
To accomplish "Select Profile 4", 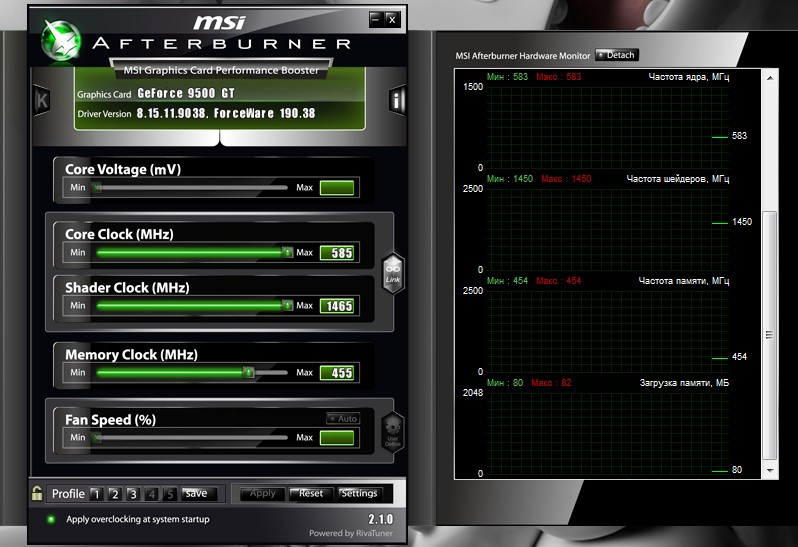I will pyautogui.click(x=152, y=494).
